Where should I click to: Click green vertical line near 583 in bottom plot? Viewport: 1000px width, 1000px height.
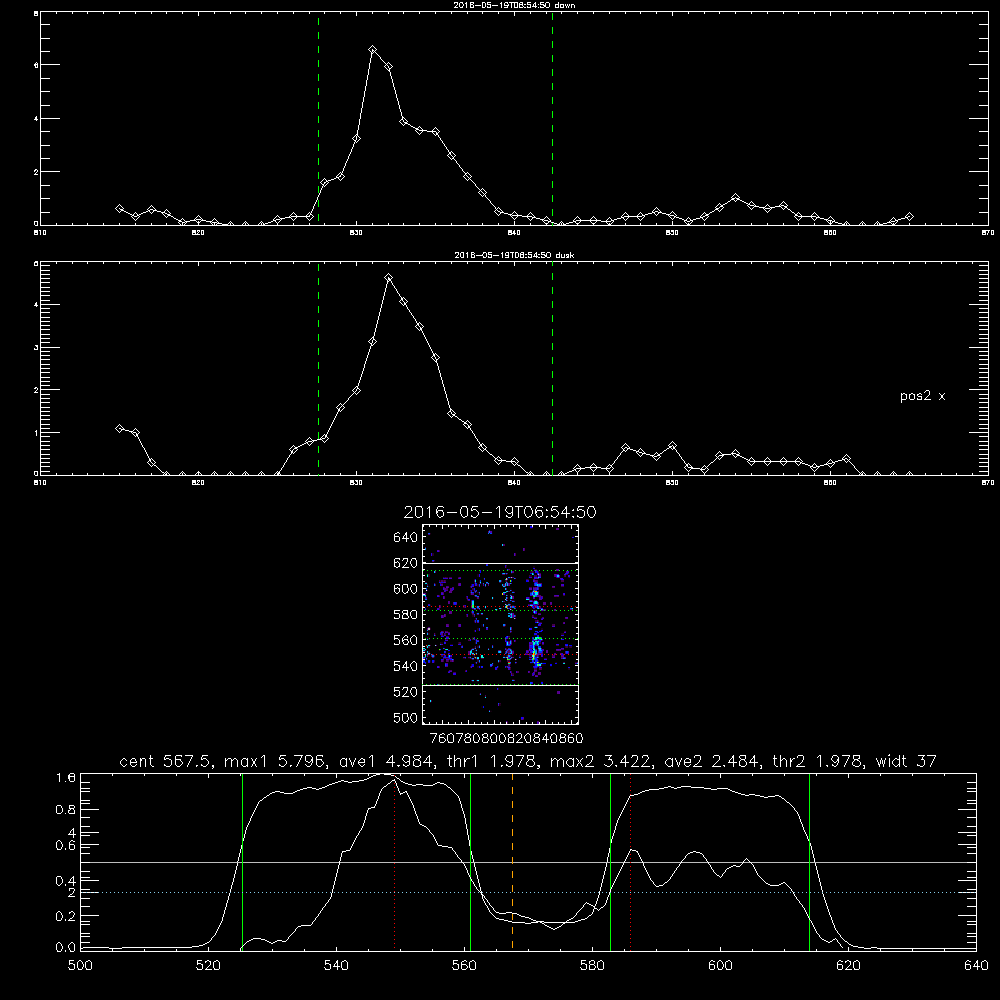(610, 862)
